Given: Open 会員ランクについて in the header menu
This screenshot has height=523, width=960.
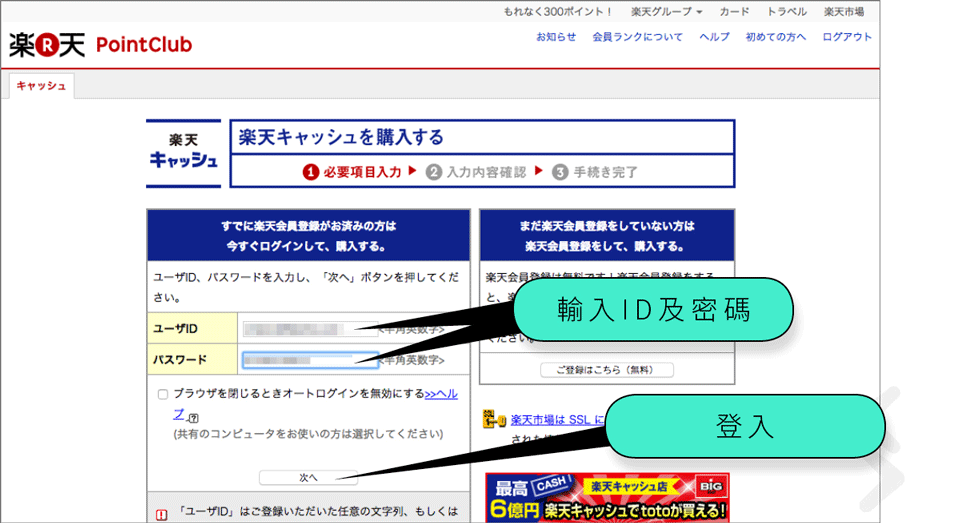Looking at the screenshot, I should coord(637,37).
